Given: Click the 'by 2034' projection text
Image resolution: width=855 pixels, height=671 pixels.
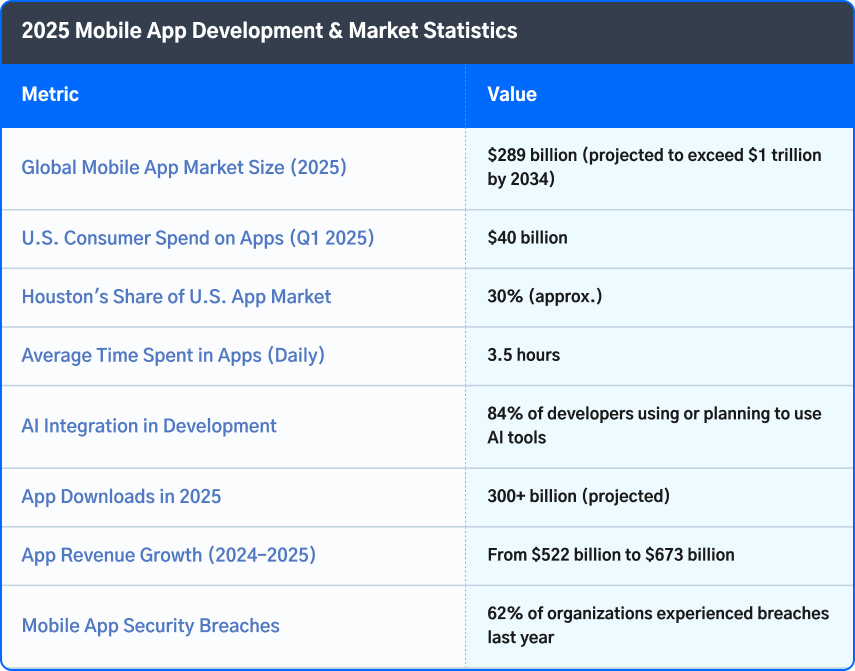Looking at the screenshot, I should coord(521,180).
